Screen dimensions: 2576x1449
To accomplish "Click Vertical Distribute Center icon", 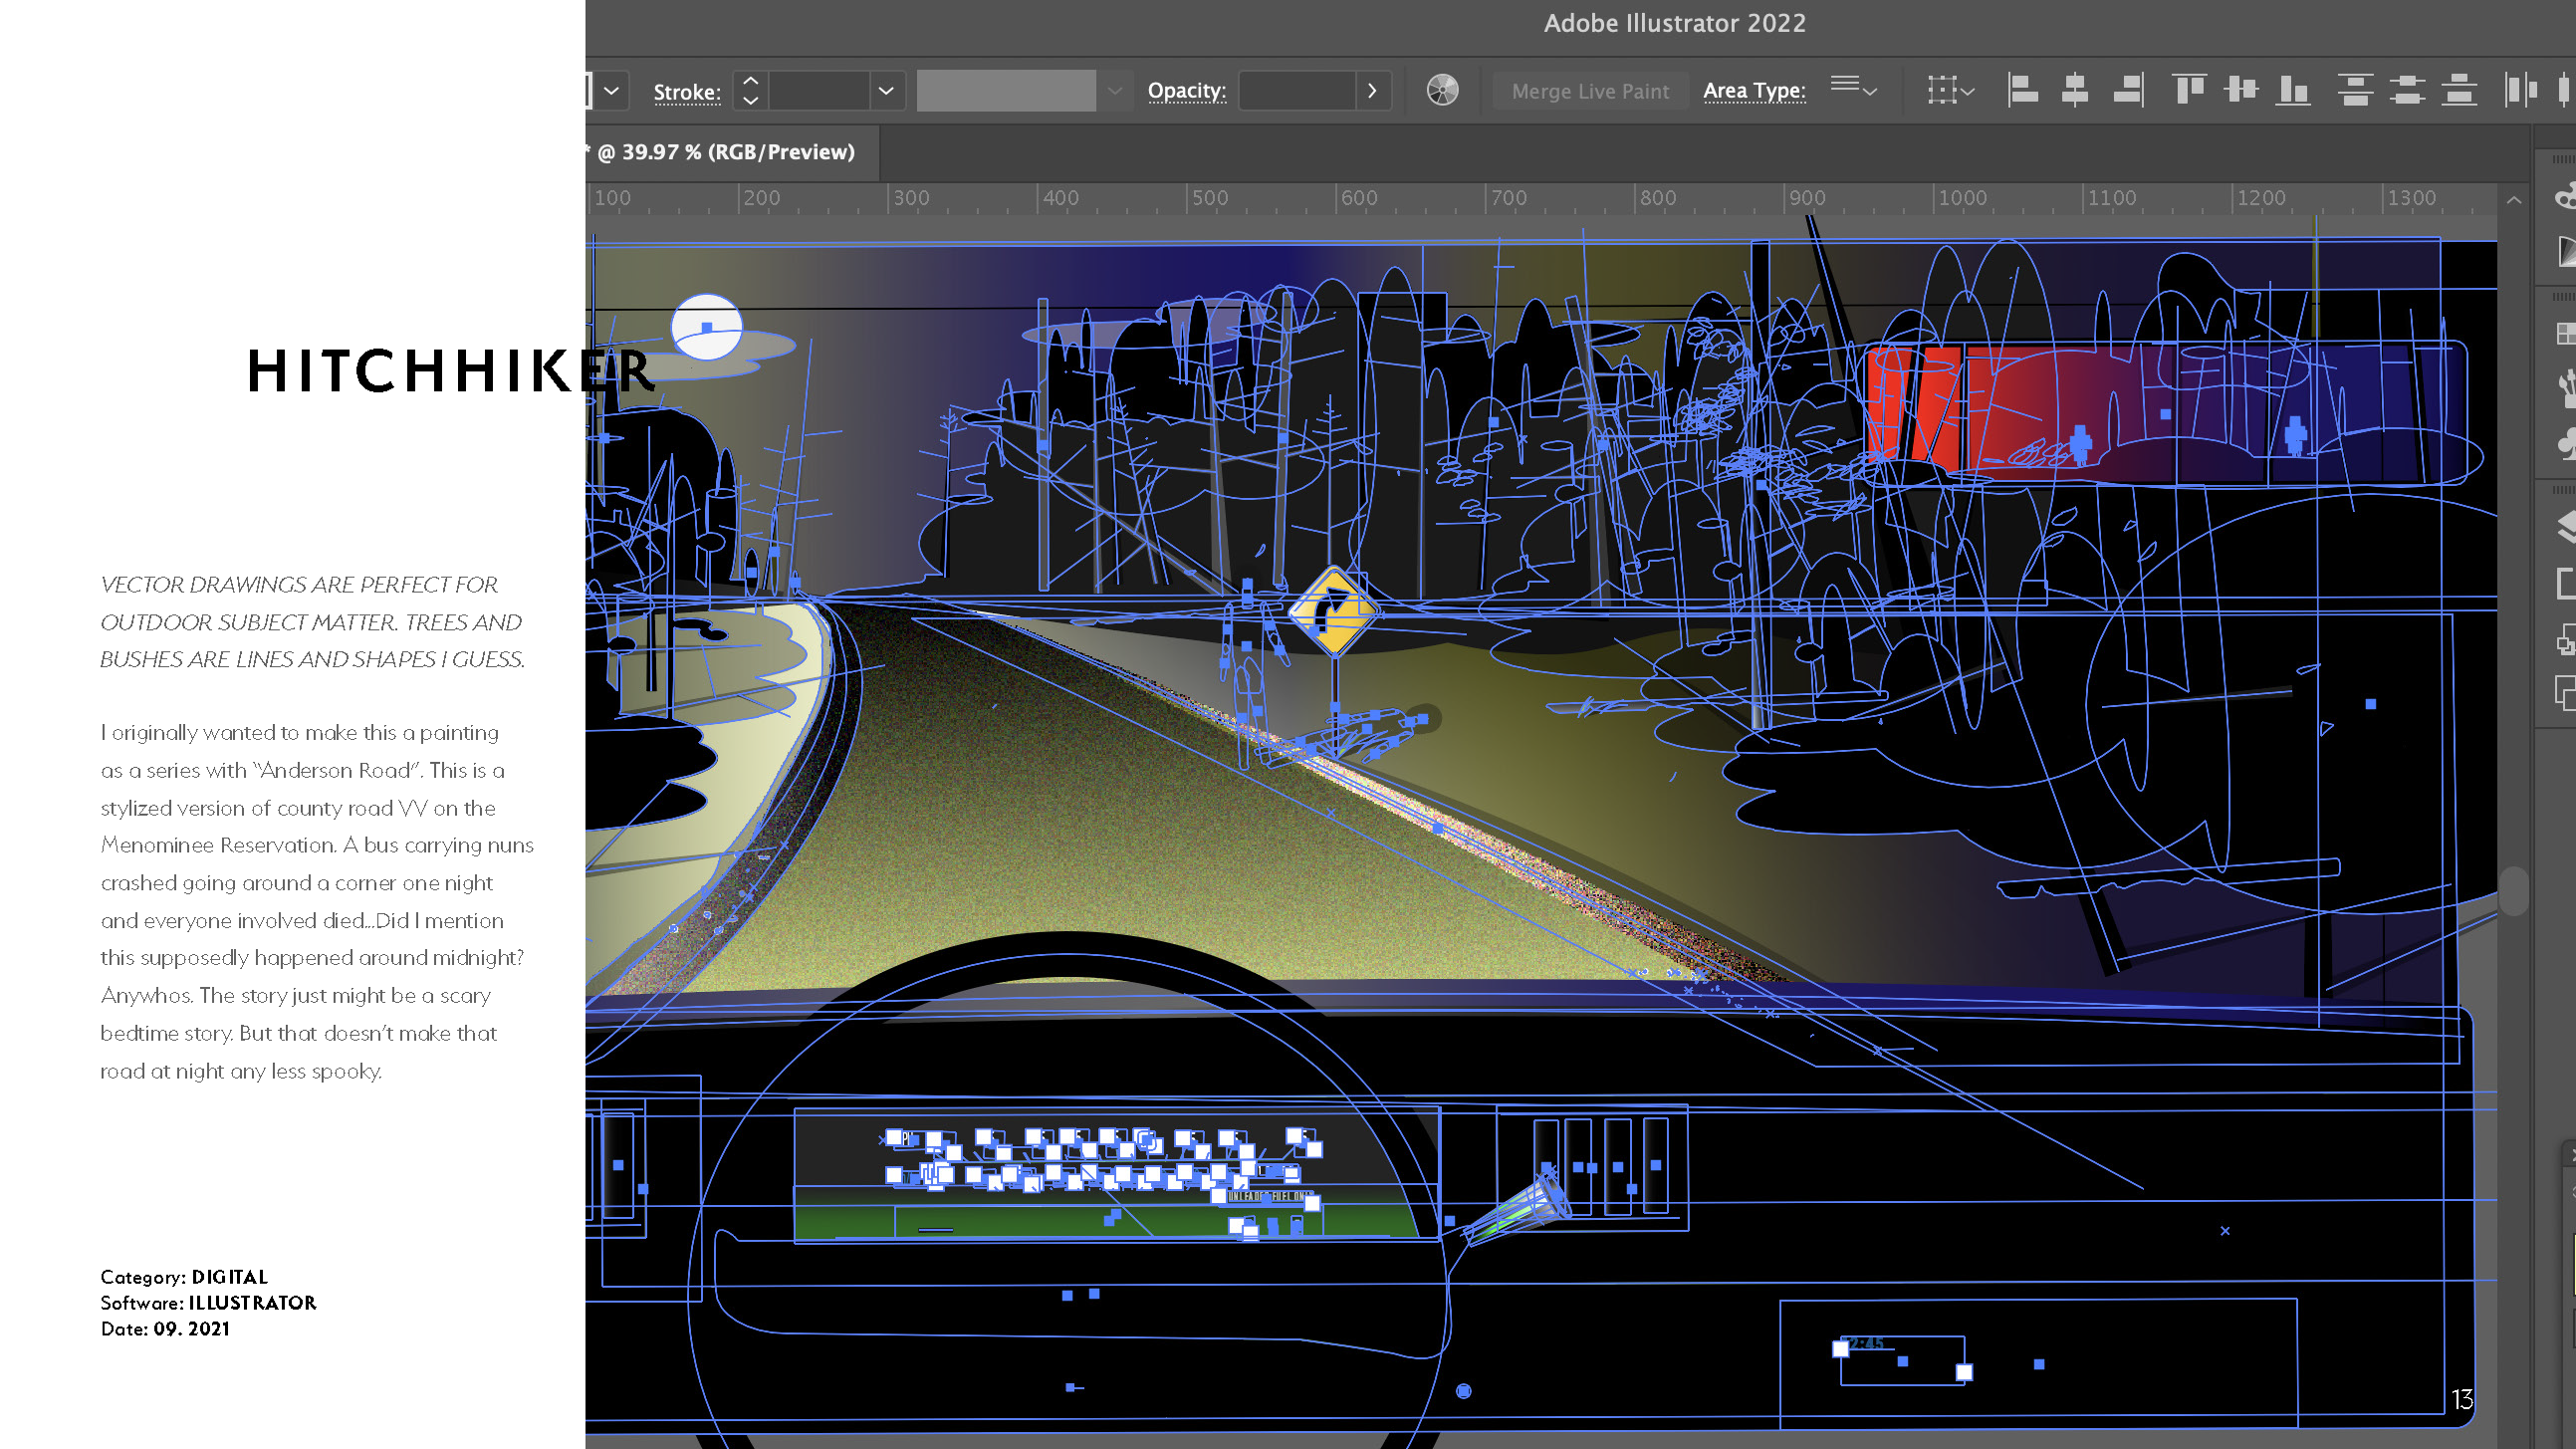I will pyautogui.click(x=2407, y=90).
